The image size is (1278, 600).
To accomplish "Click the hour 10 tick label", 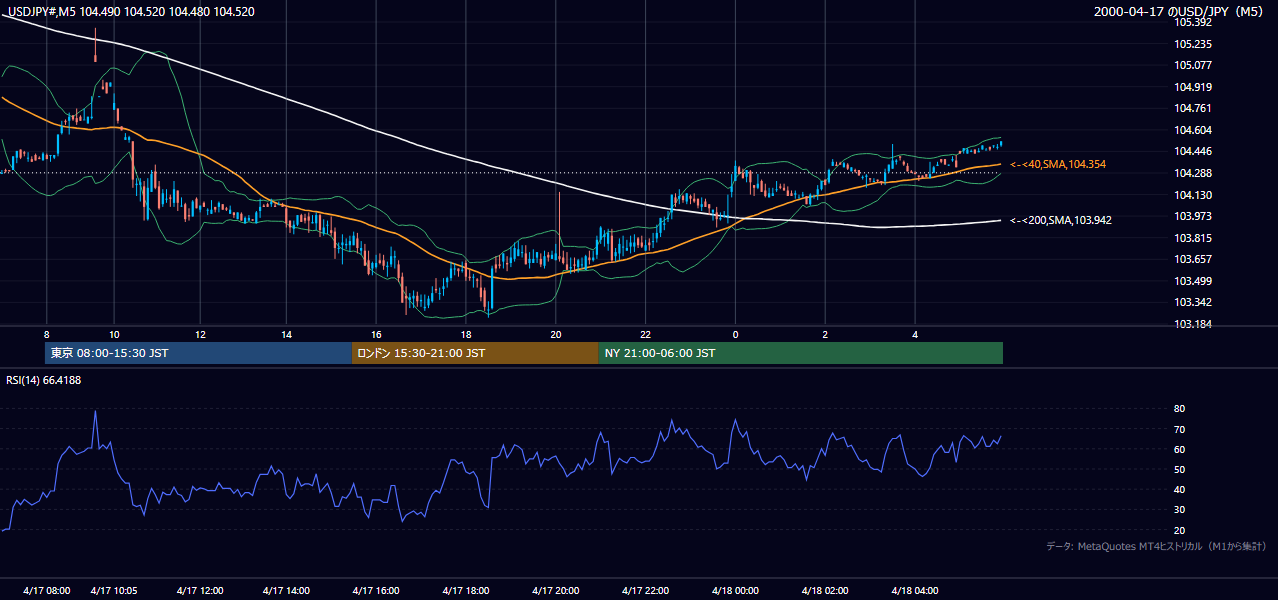I will [x=114, y=334].
